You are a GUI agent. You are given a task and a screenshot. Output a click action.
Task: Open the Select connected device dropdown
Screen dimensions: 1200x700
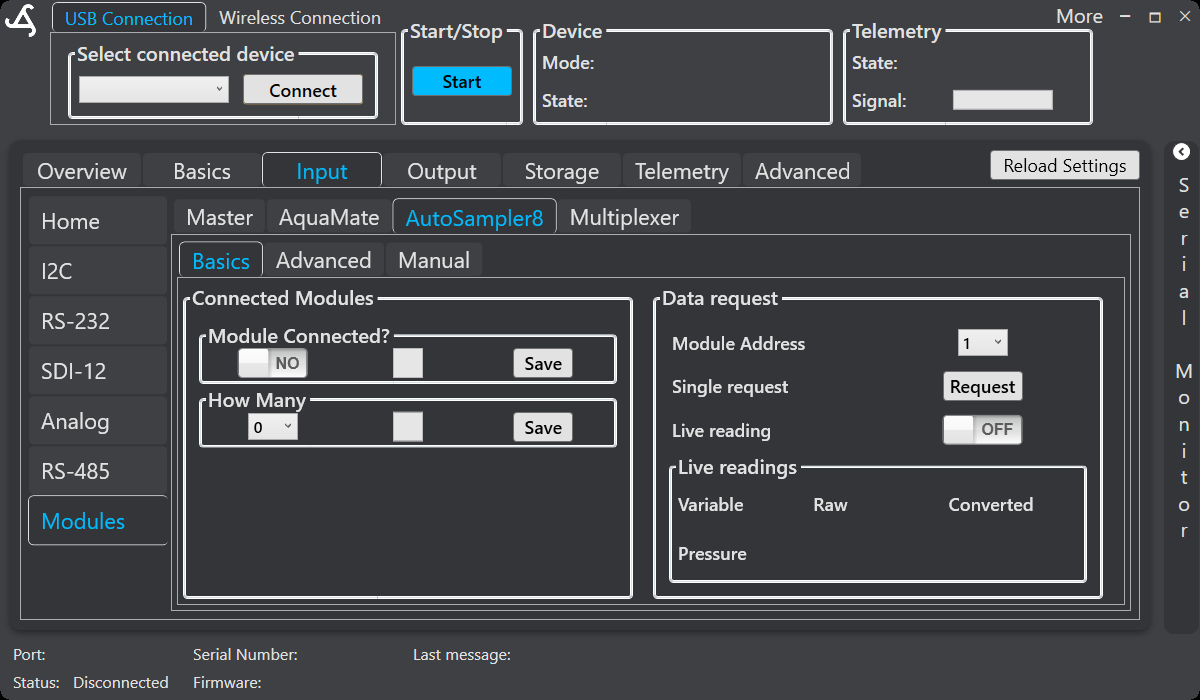[x=154, y=90]
